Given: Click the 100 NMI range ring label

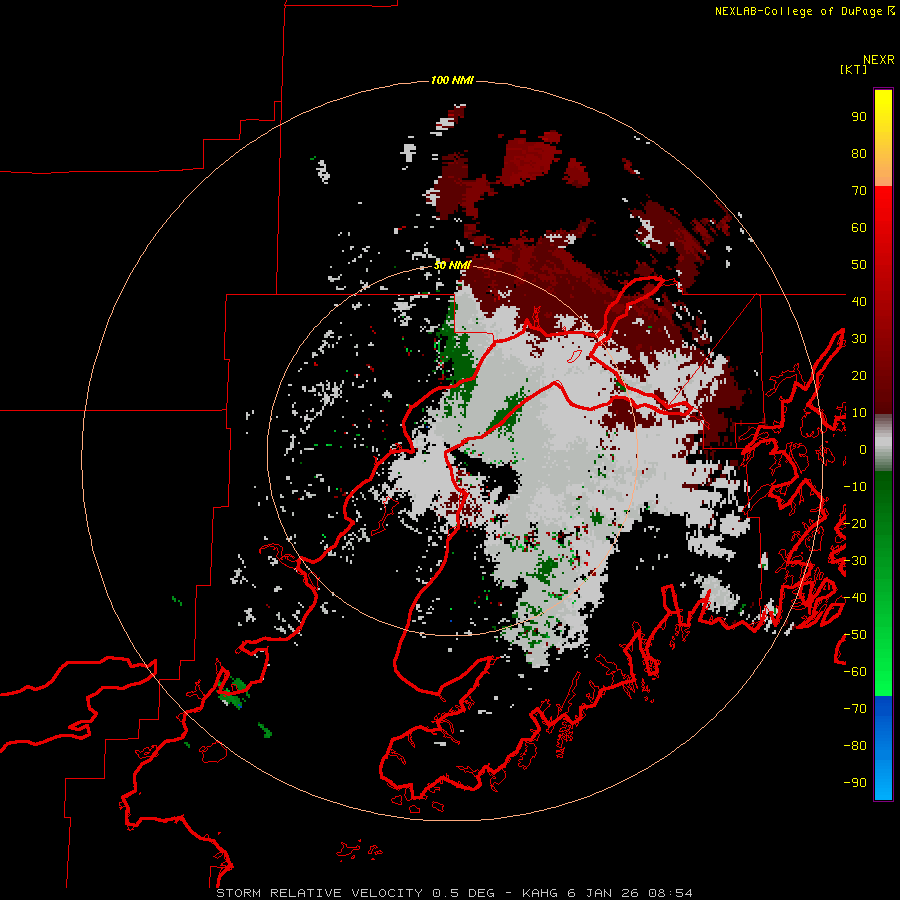Looking at the screenshot, I should [452, 80].
